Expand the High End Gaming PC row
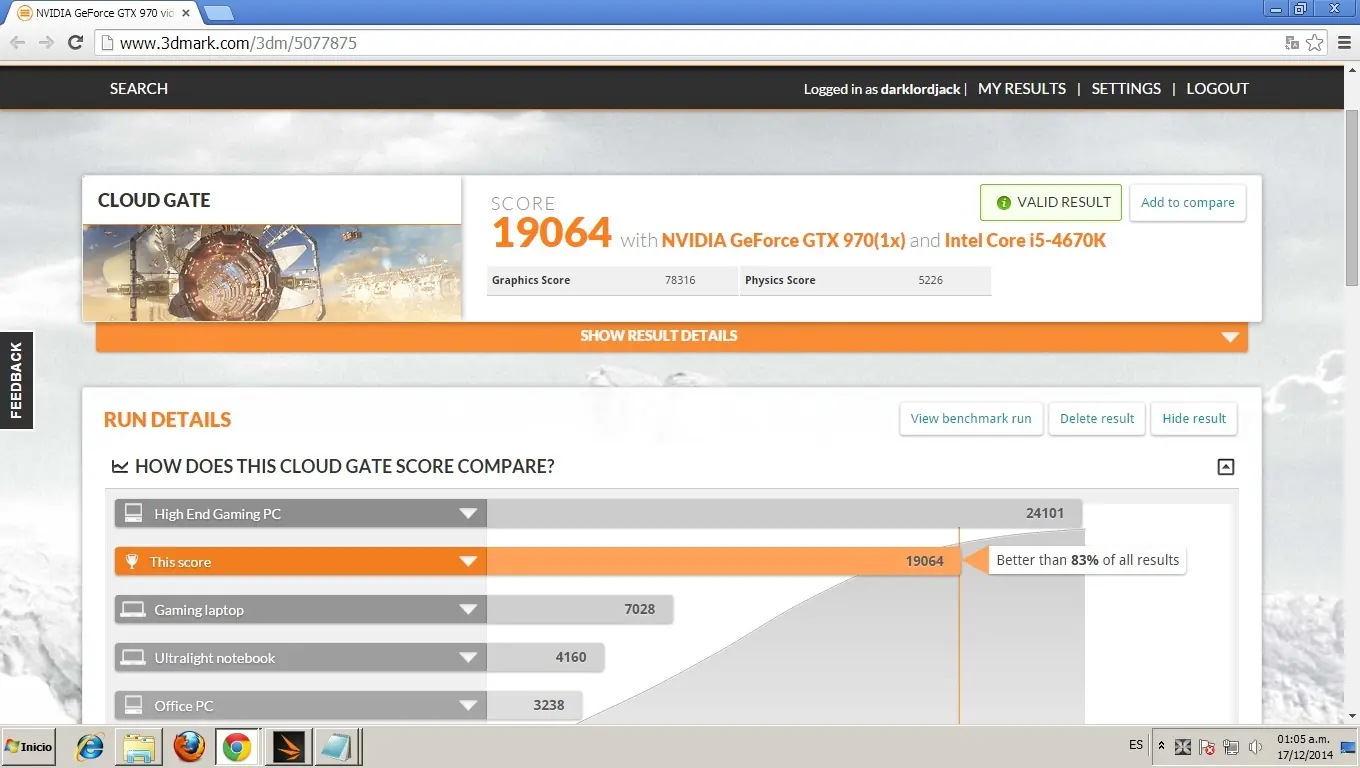The height and width of the screenshot is (768, 1360). 468,514
